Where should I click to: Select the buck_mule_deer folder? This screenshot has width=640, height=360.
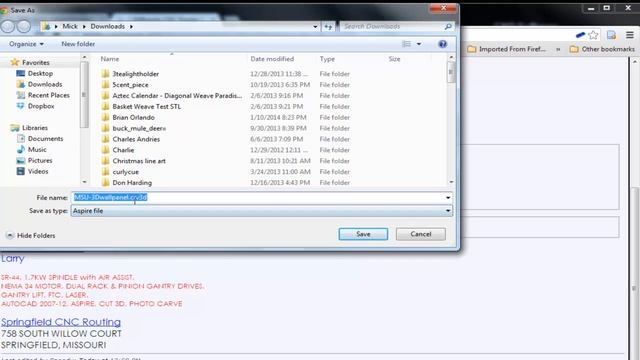(139, 128)
